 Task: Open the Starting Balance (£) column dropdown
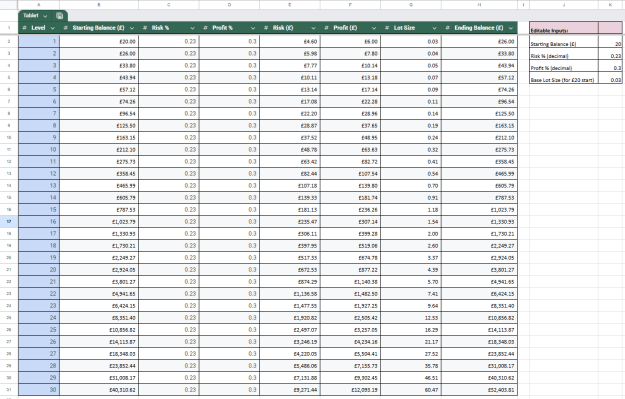[132, 28]
